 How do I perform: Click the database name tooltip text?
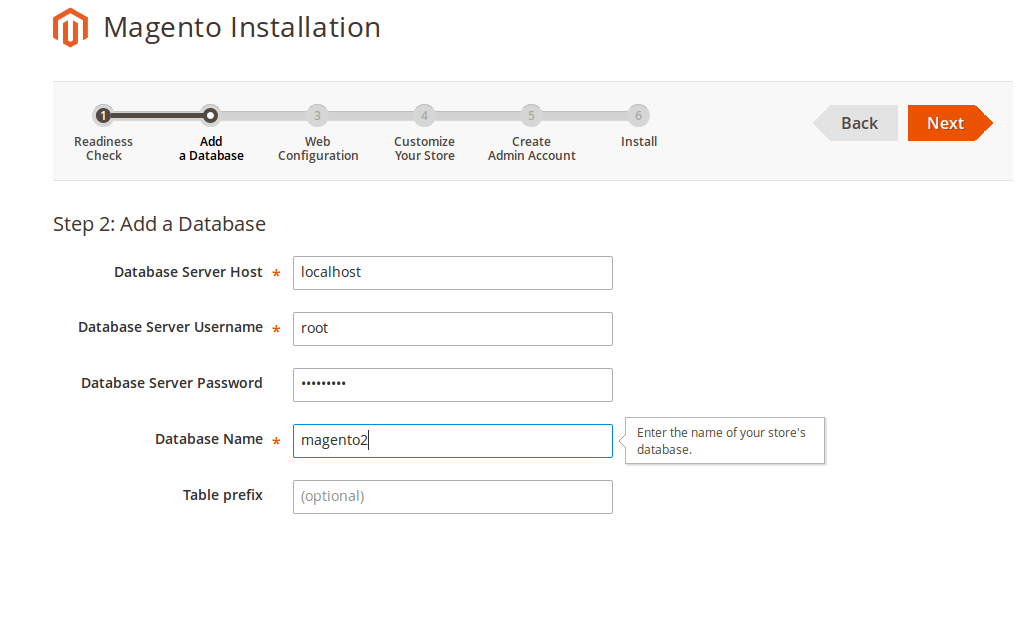click(721, 441)
